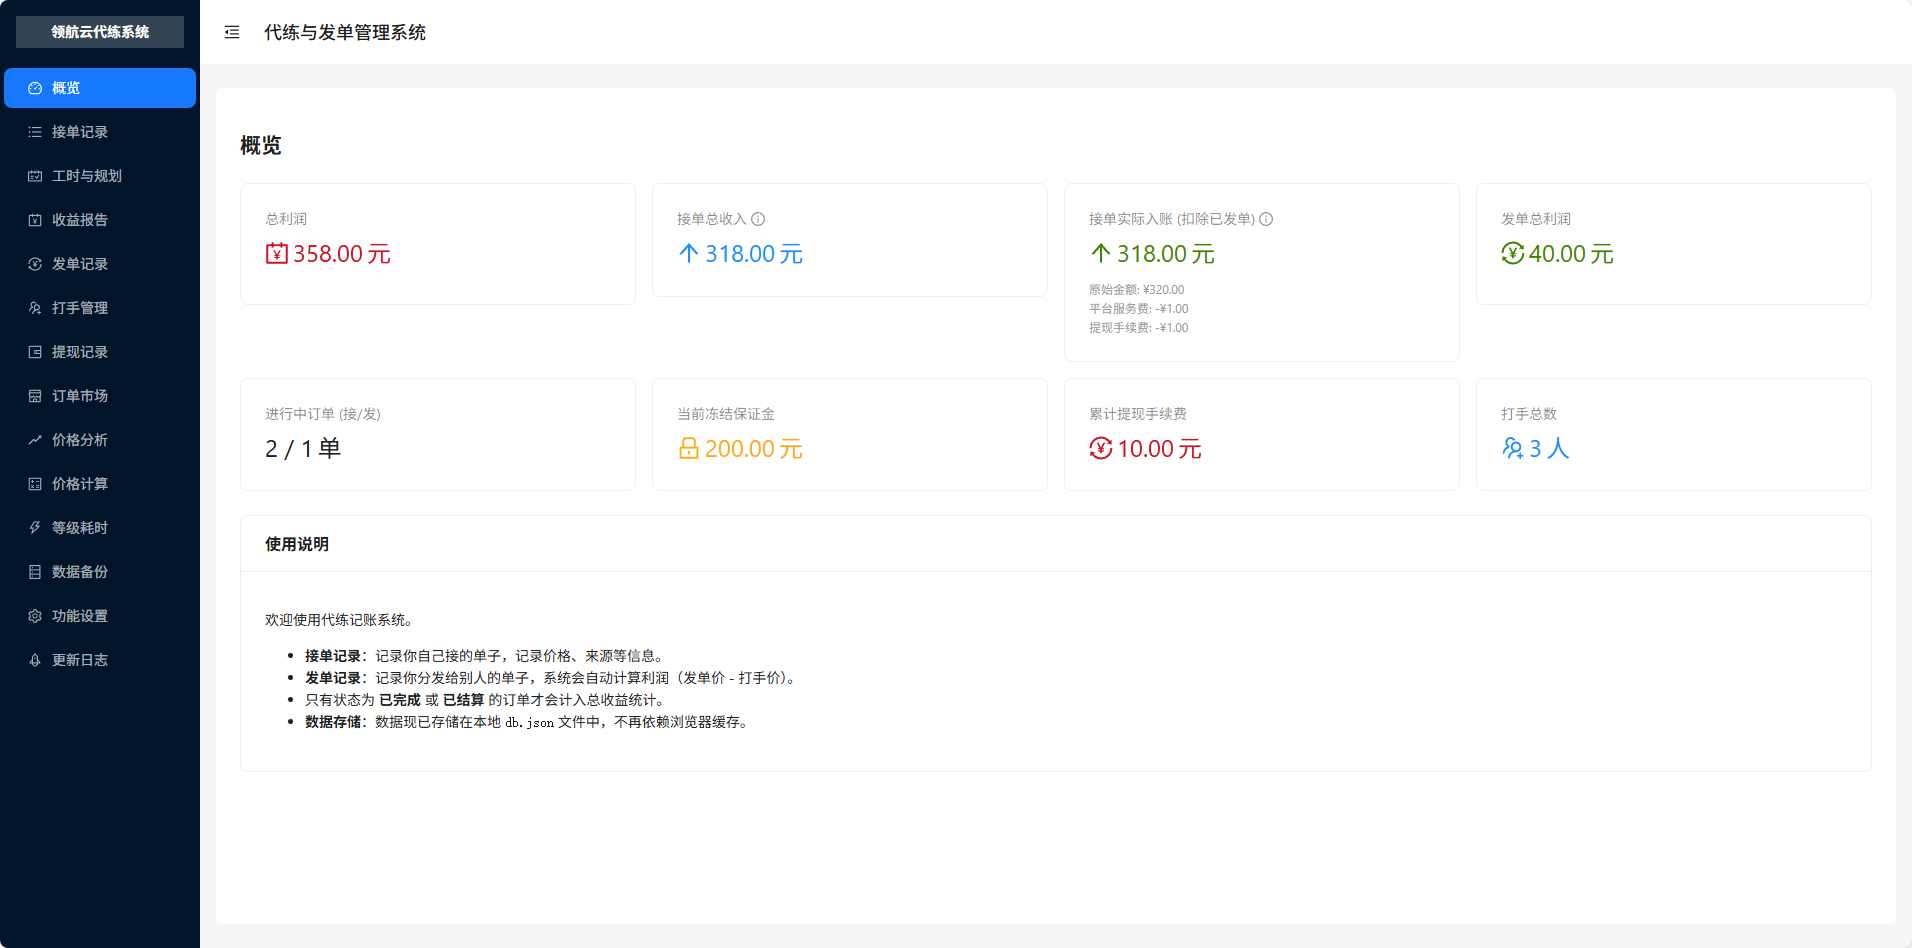Click the info icon beside 接单总收入
Screen dimensions: 1912x948
[x=758, y=219]
